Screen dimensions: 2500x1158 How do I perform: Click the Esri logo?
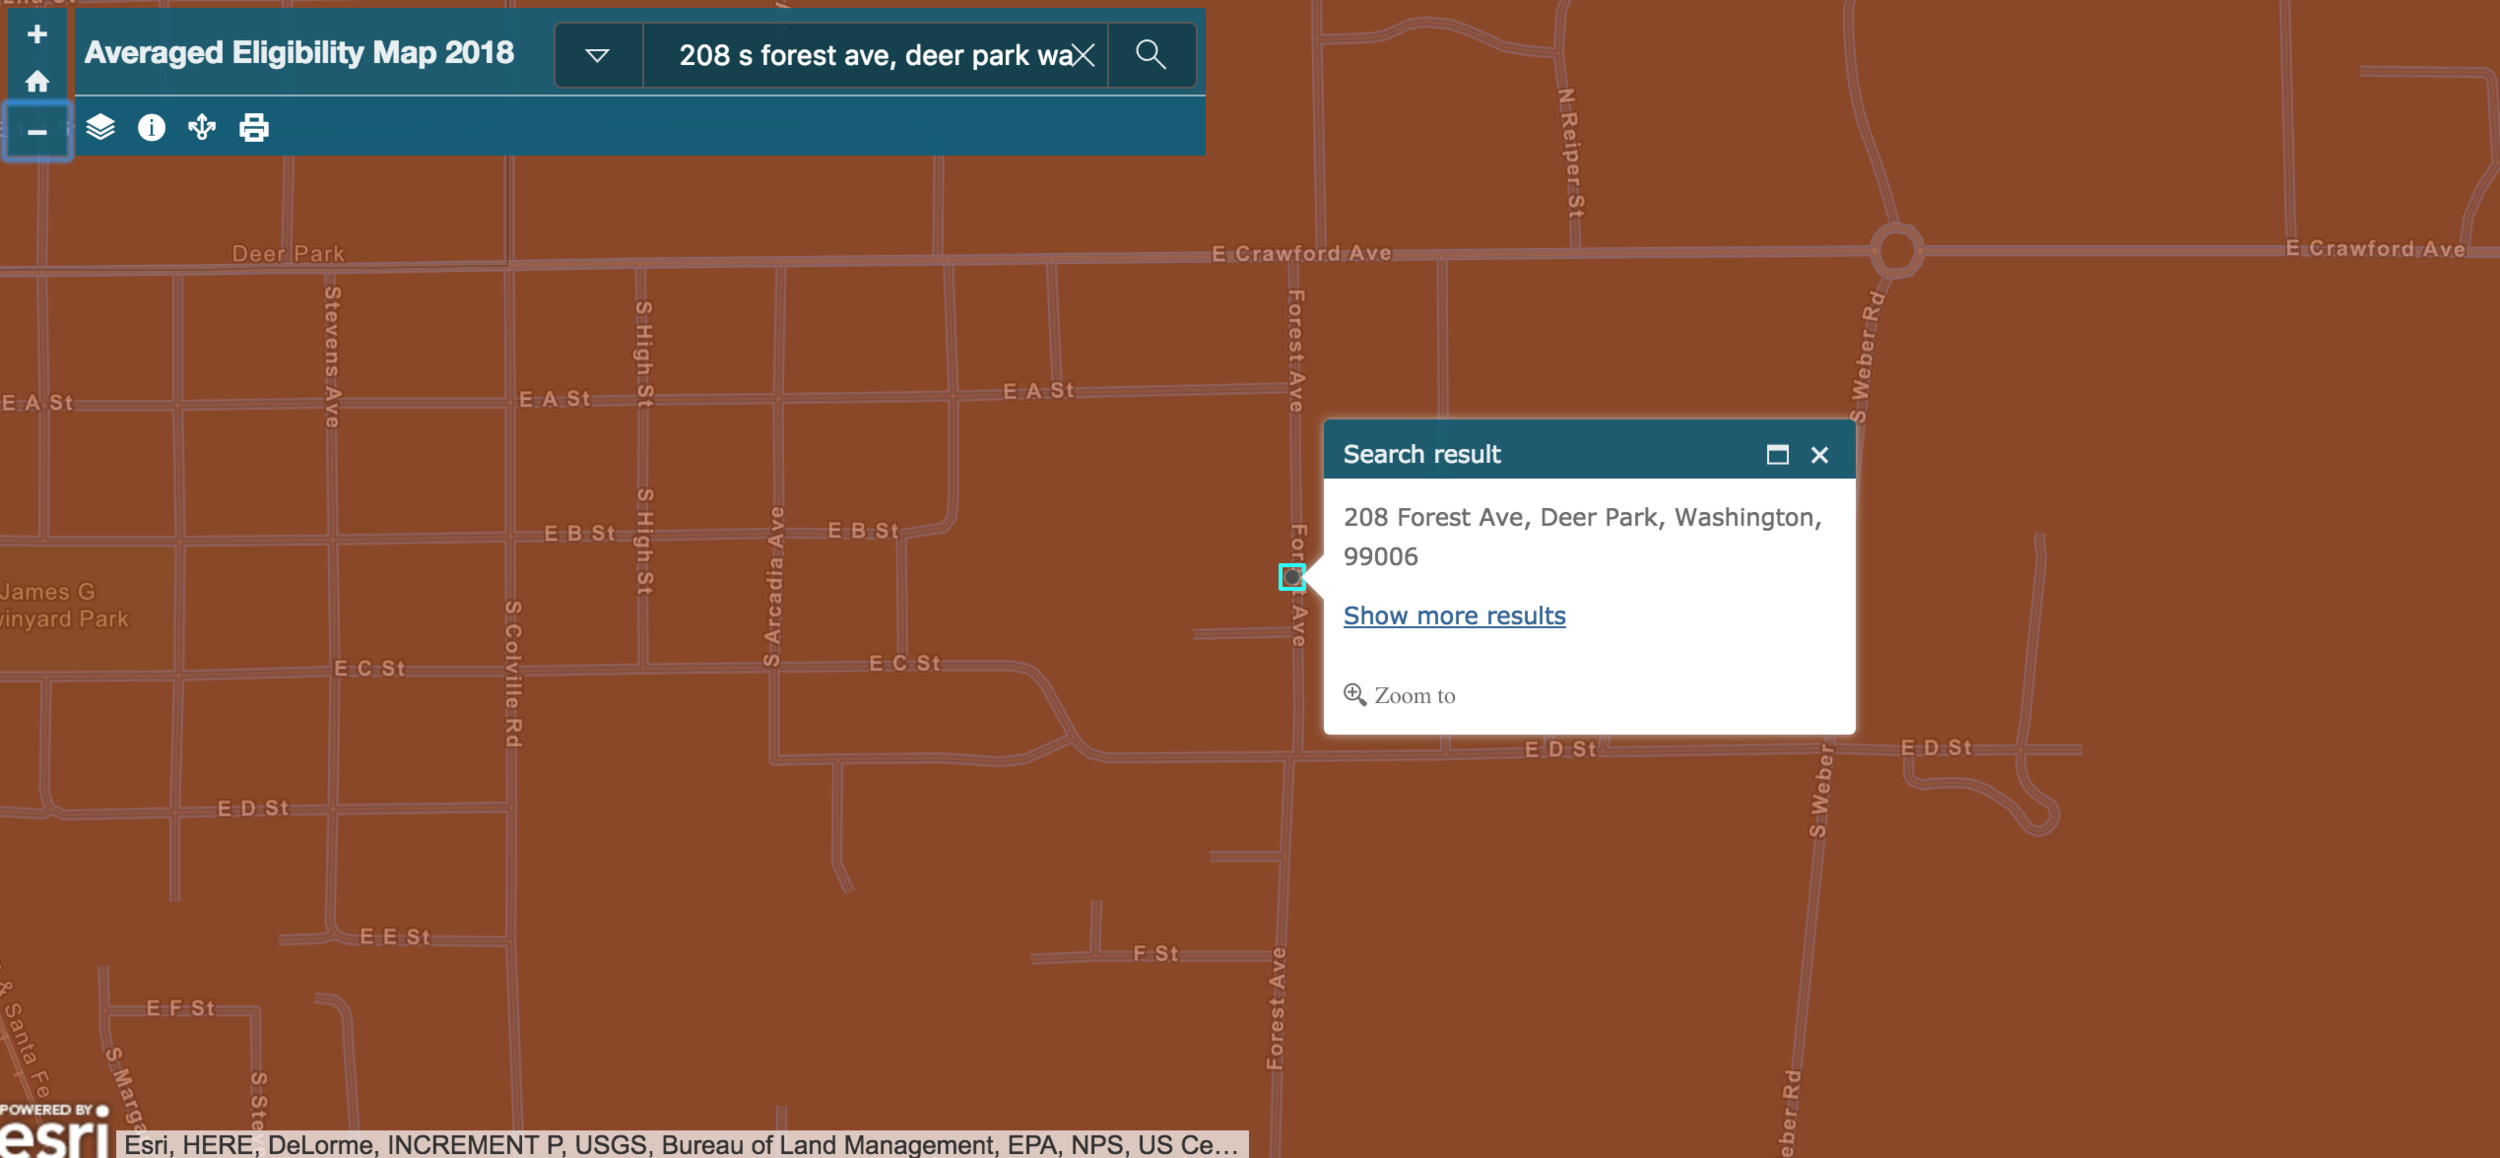[x=55, y=1135]
